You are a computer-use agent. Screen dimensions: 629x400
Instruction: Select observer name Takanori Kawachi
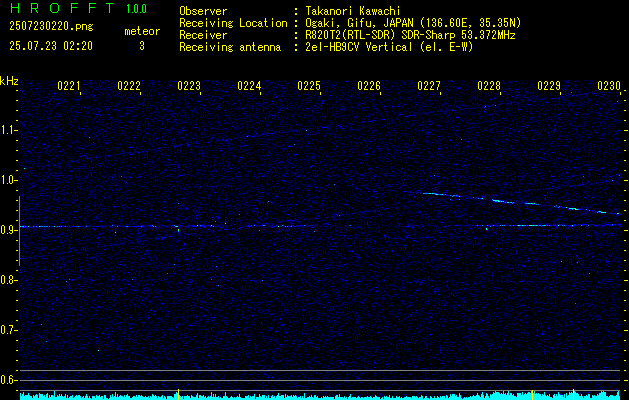tap(353, 11)
